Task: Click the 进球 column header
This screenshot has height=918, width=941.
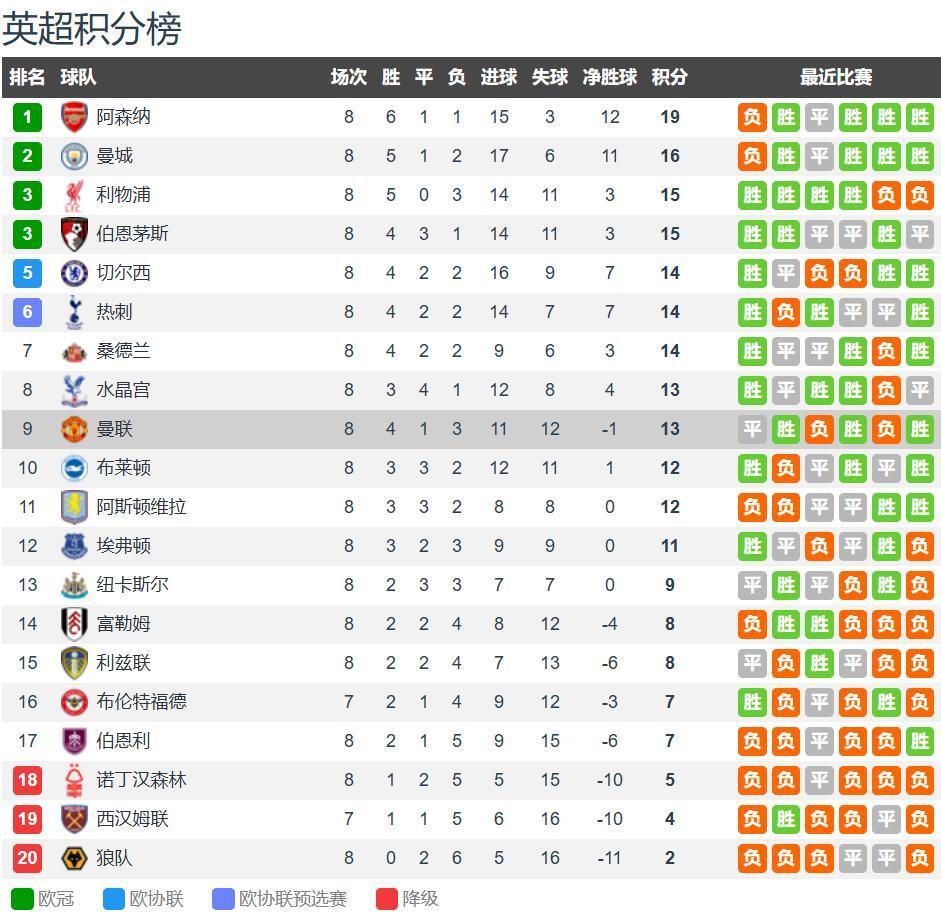Action: (x=499, y=77)
